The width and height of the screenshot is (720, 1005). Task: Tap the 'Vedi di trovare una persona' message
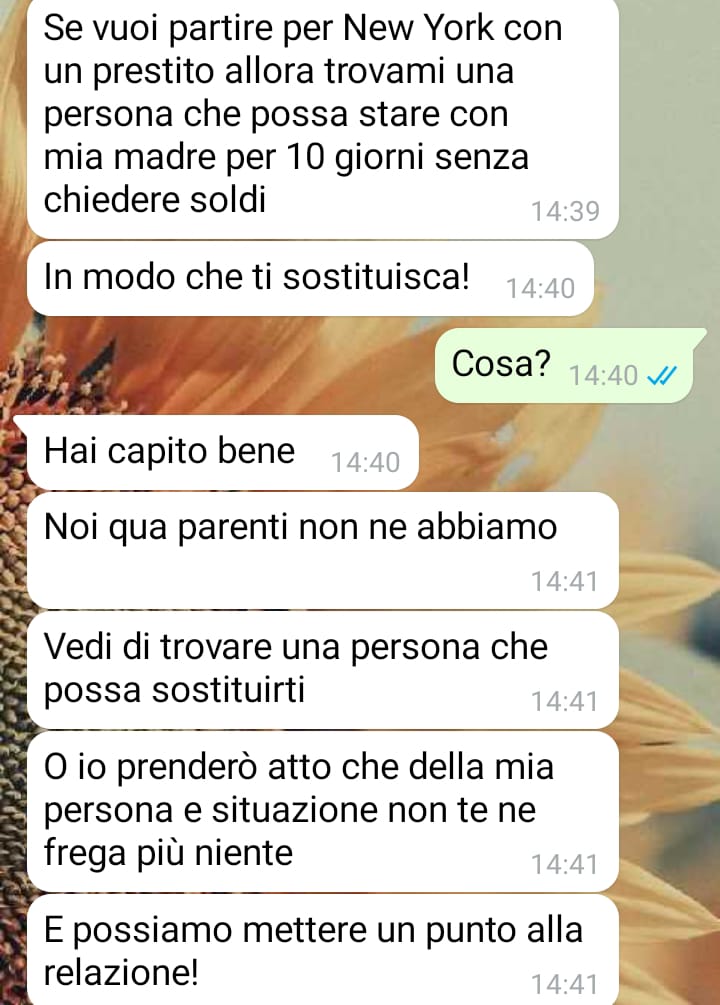[x=322, y=670]
